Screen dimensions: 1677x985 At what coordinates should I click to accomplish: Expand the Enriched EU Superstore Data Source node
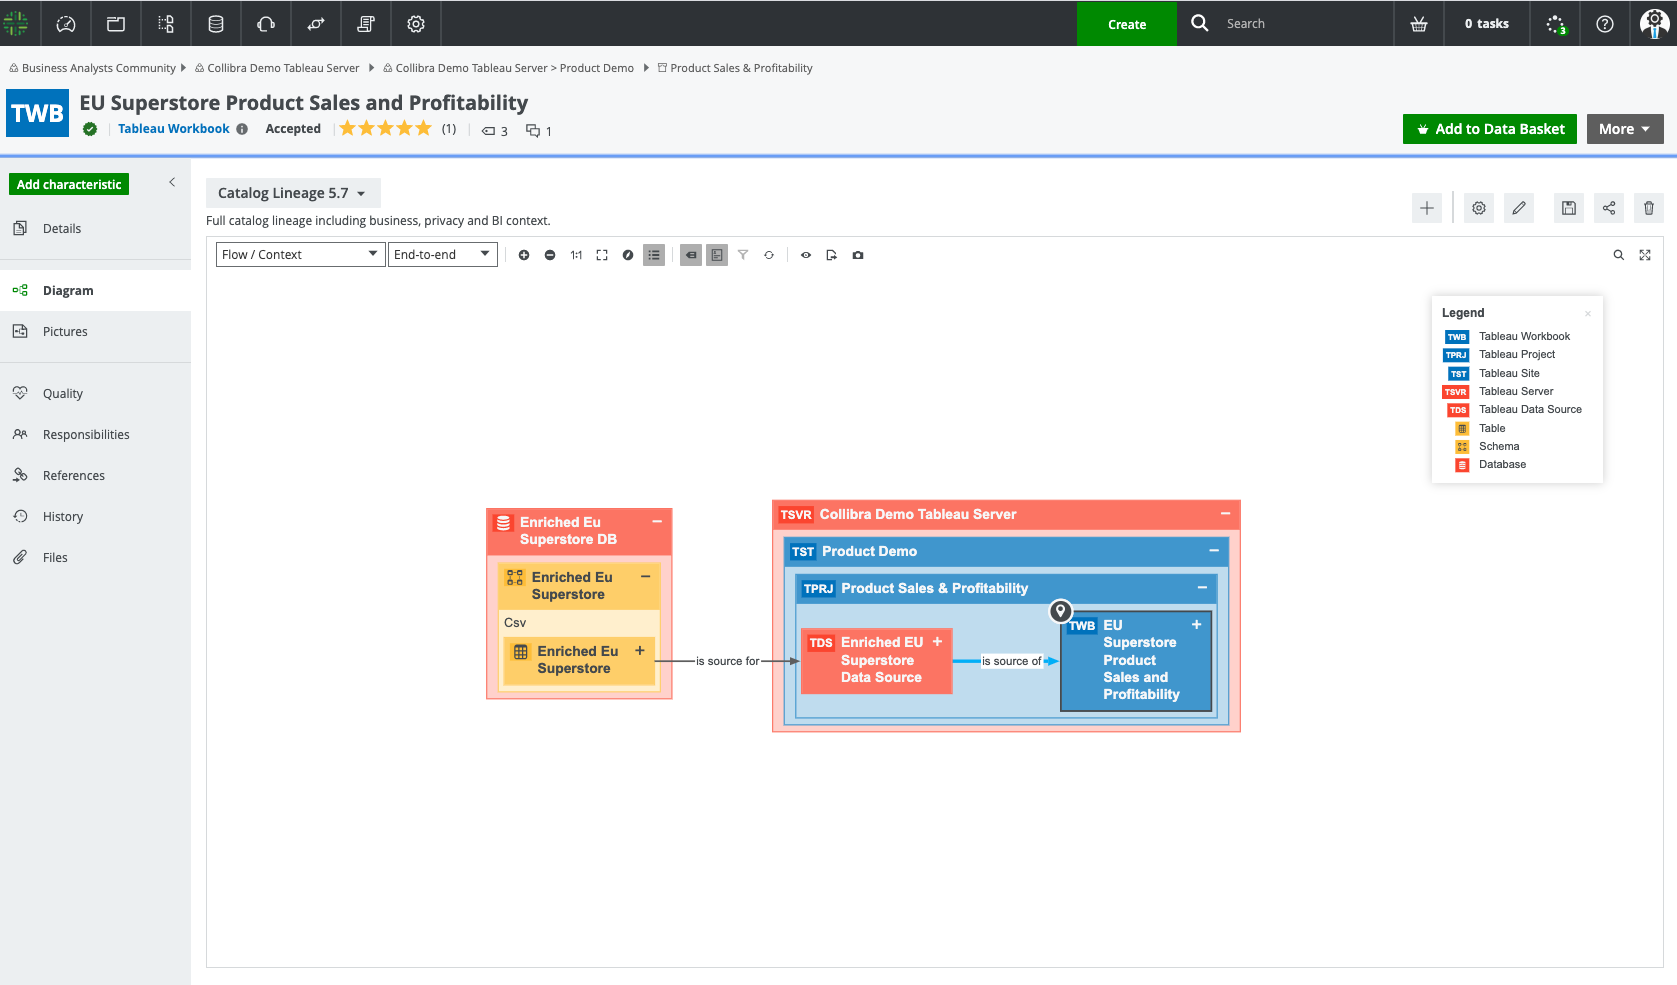[x=937, y=642]
